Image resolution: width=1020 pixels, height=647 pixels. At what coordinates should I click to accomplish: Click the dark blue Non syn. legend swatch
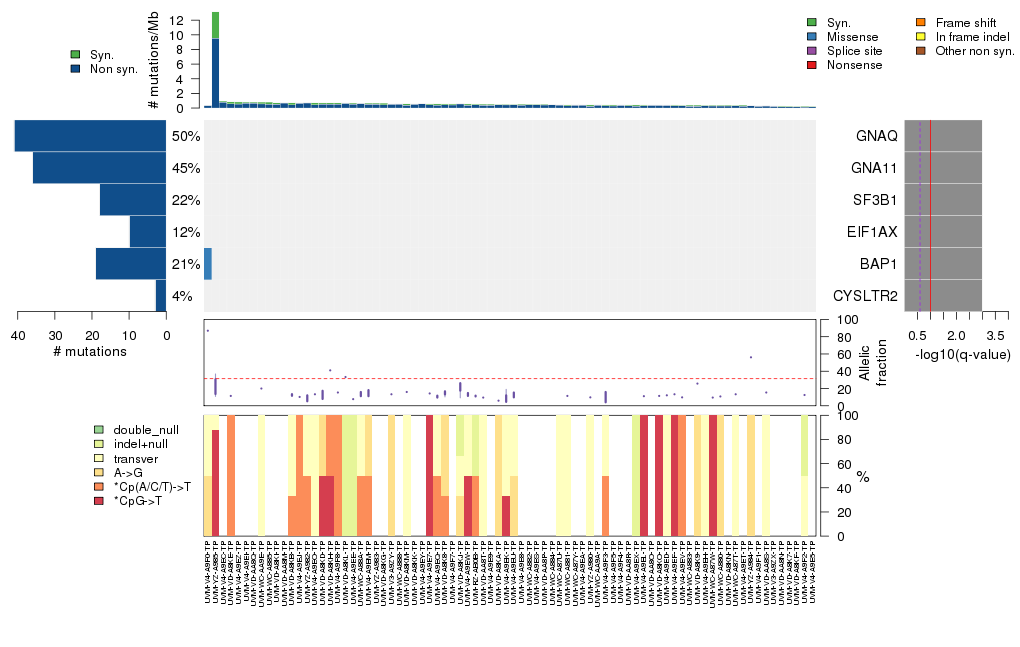pyautogui.click(x=76, y=69)
